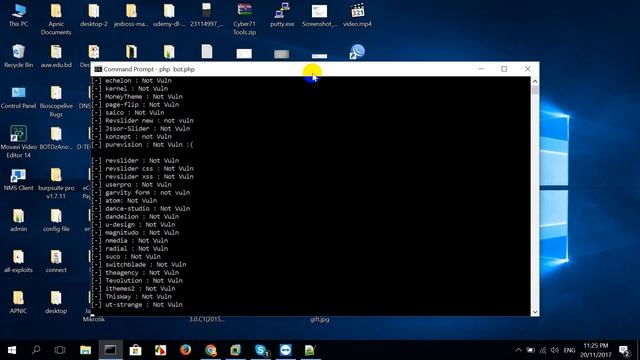Select the udemy-dl folder
The image size is (640, 360).
169,16
